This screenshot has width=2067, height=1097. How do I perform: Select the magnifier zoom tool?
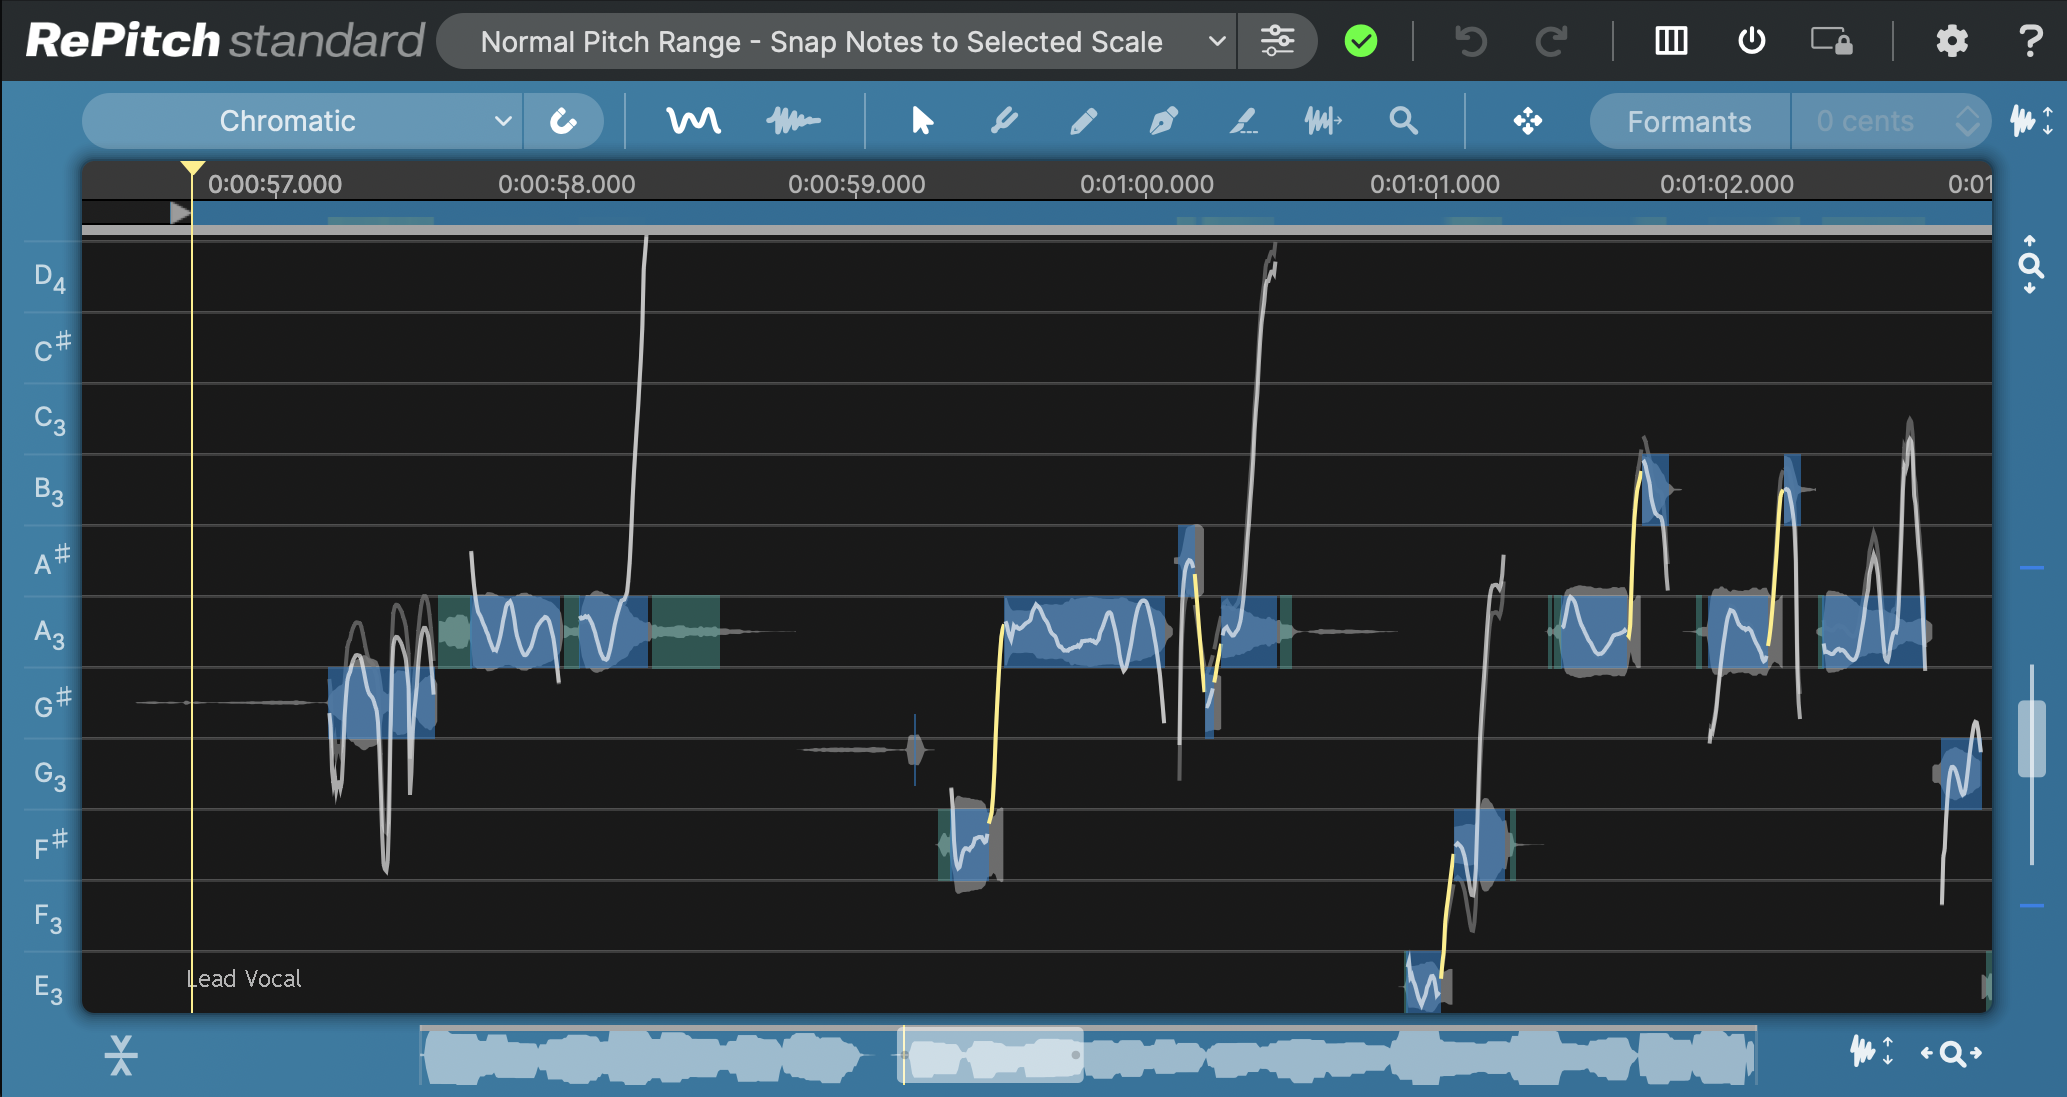click(1404, 121)
